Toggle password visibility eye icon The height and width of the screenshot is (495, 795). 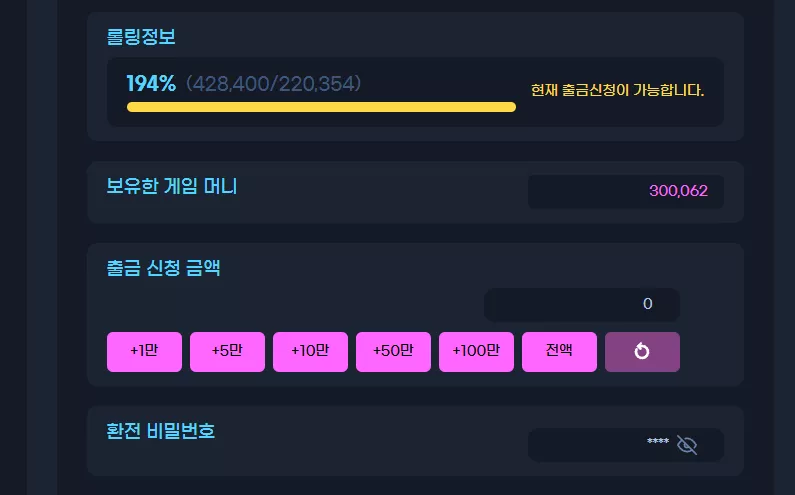pos(687,445)
